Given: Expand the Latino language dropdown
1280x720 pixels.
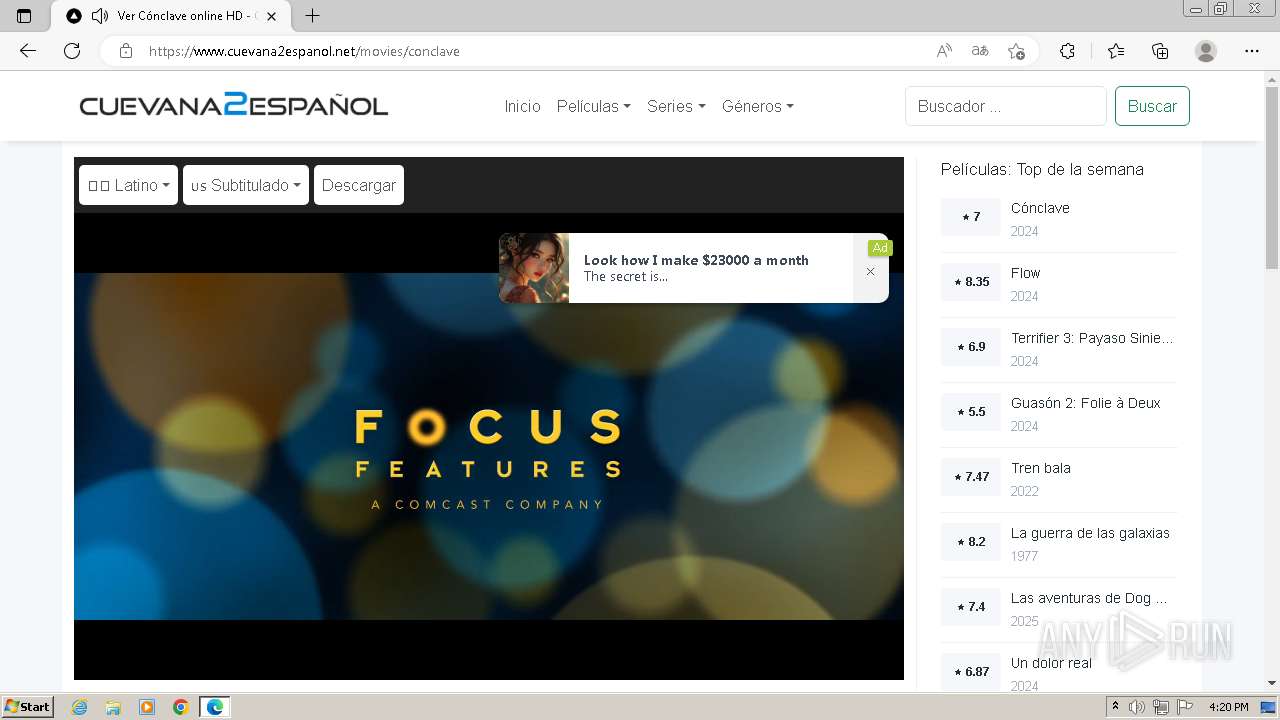Looking at the screenshot, I should [128, 185].
